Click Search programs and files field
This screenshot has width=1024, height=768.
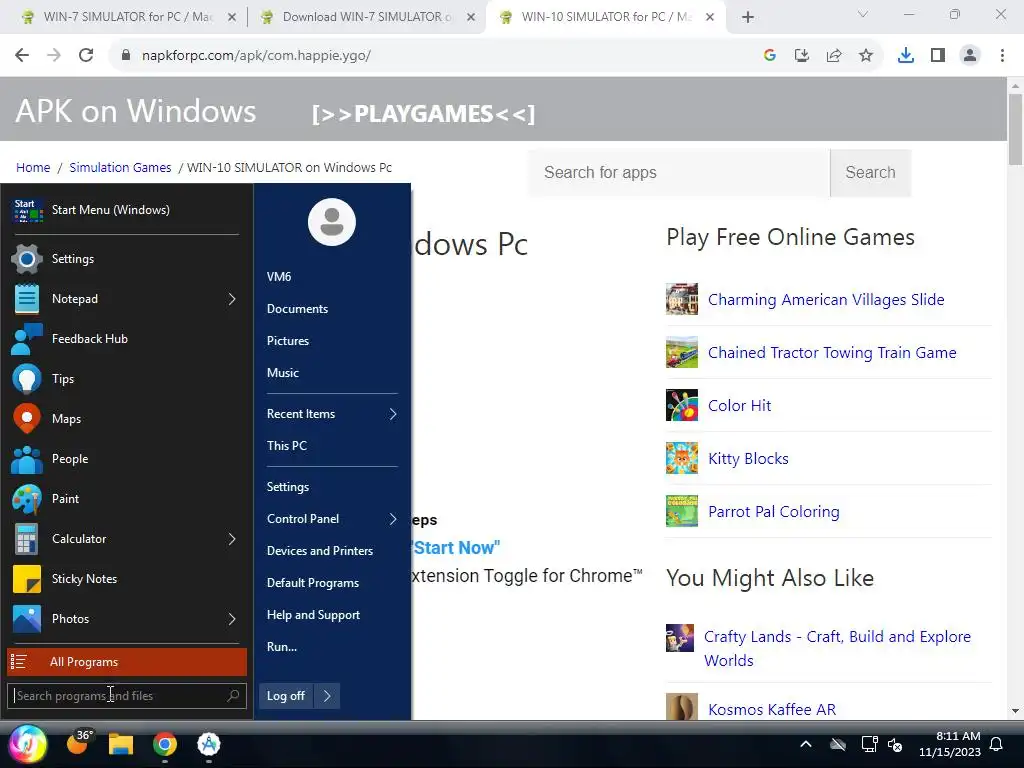127,696
